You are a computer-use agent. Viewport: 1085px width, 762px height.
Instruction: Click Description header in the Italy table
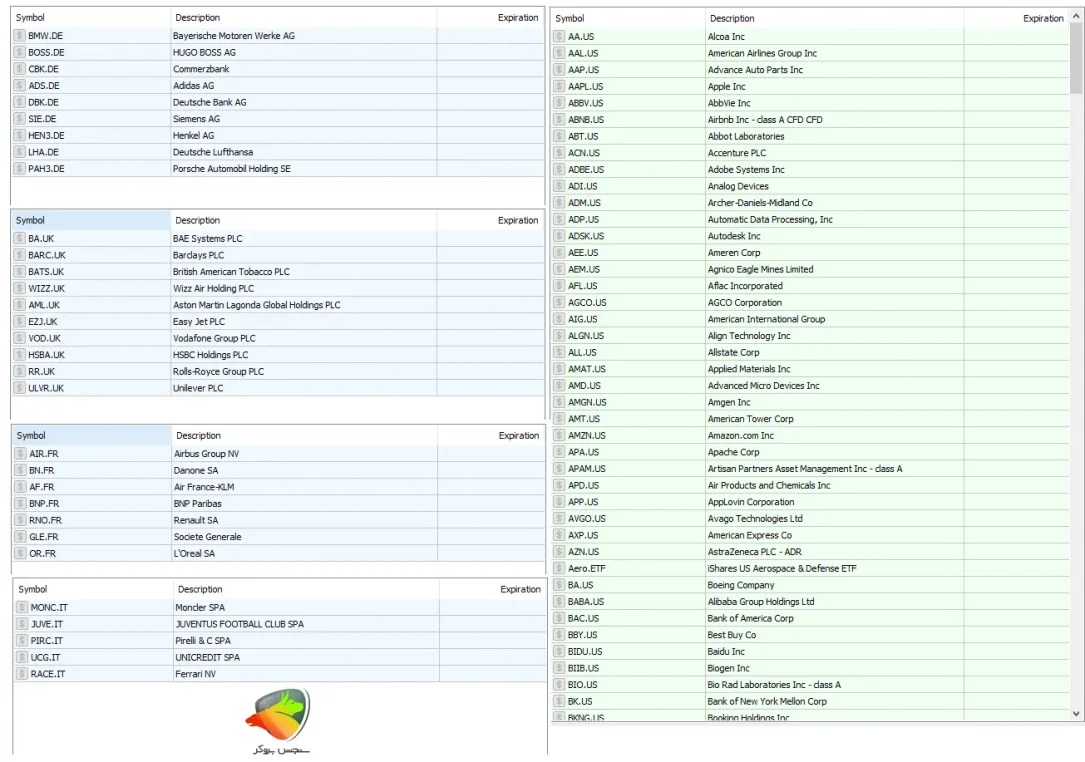coord(306,589)
